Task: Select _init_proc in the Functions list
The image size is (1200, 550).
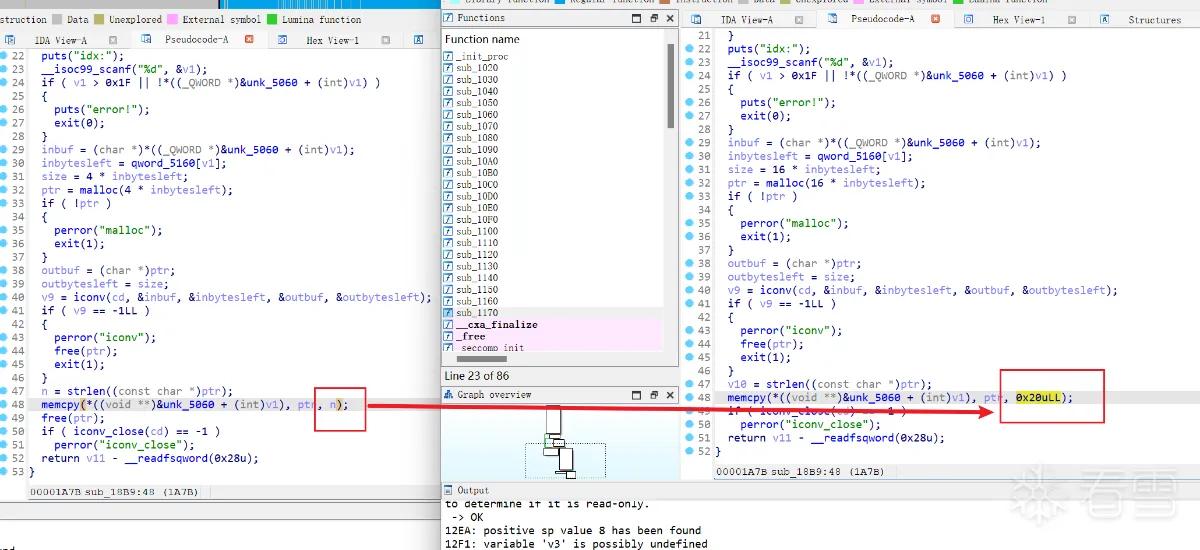Action: click(x=482, y=57)
